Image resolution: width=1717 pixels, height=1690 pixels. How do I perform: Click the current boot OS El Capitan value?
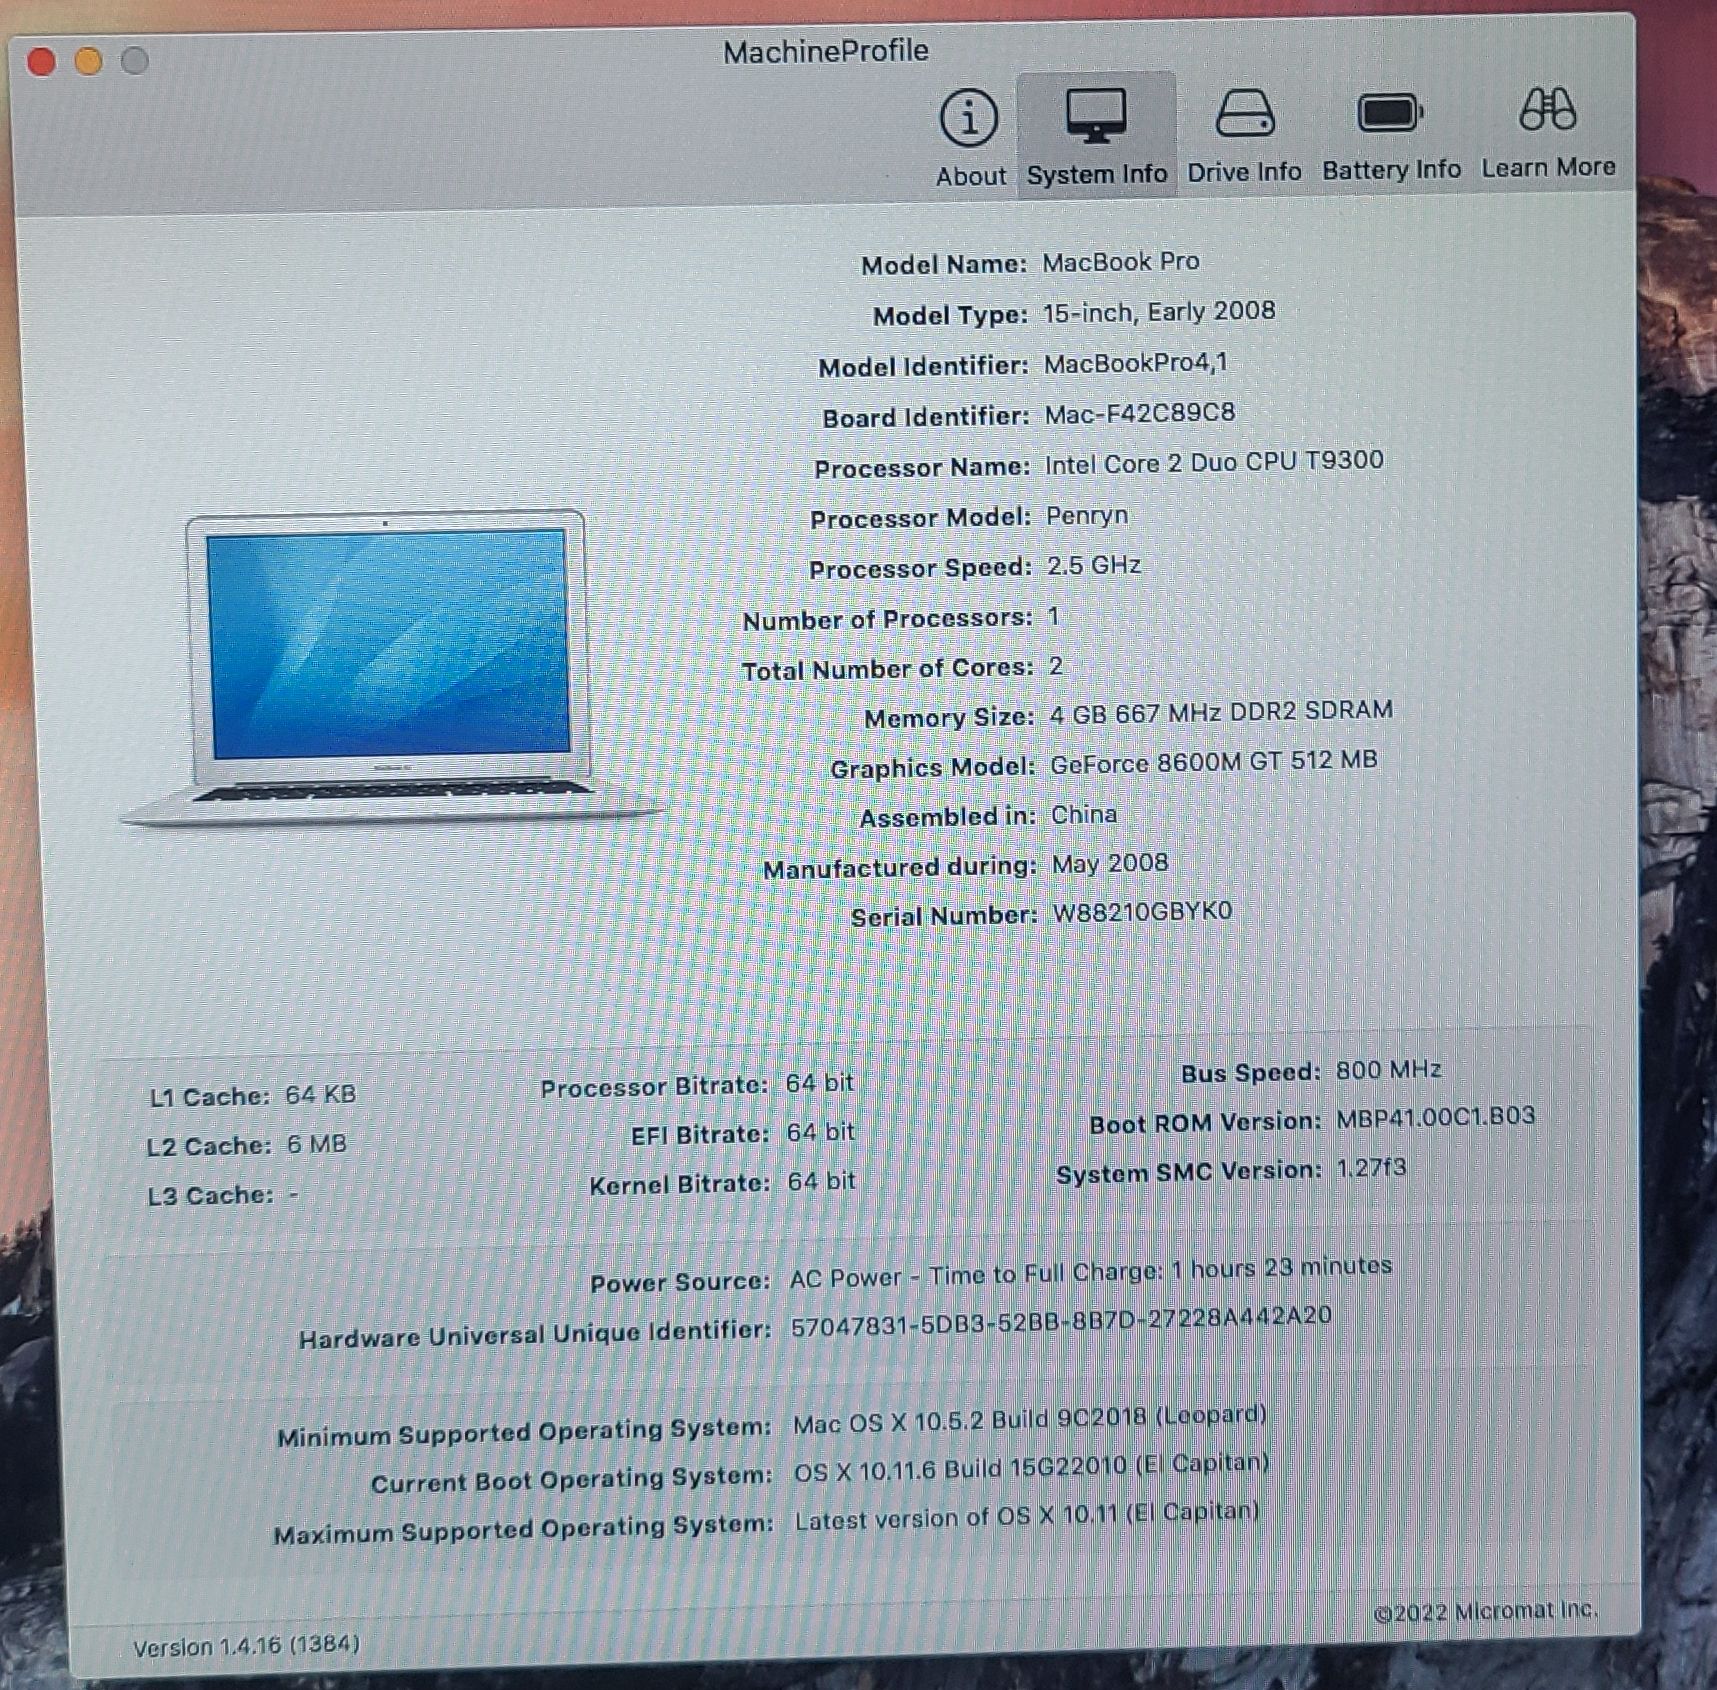(1030, 1467)
